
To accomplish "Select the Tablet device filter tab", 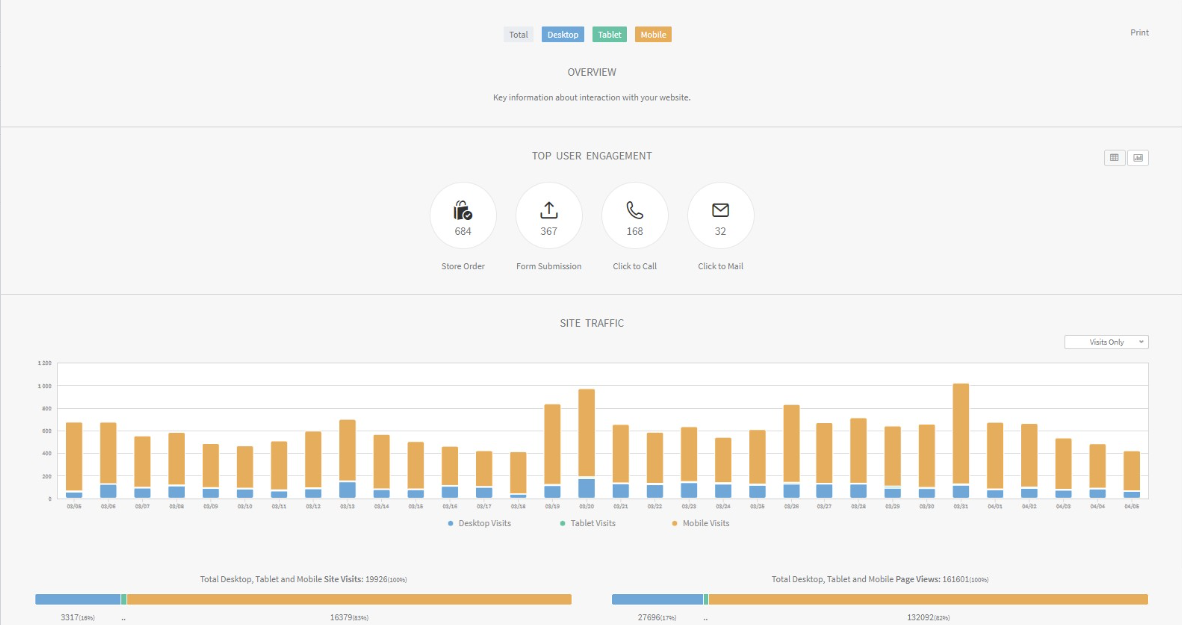I will (x=609, y=35).
